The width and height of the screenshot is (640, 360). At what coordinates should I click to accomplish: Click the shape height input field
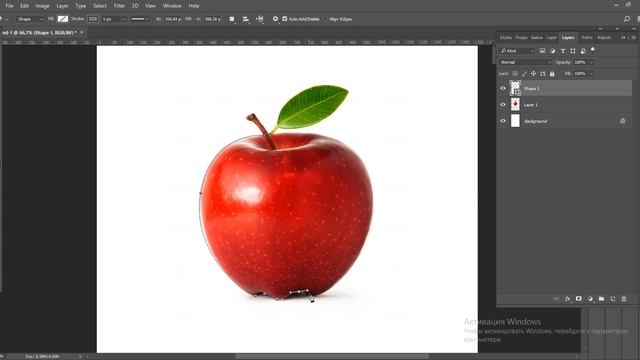pyautogui.click(x=213, y=19)
